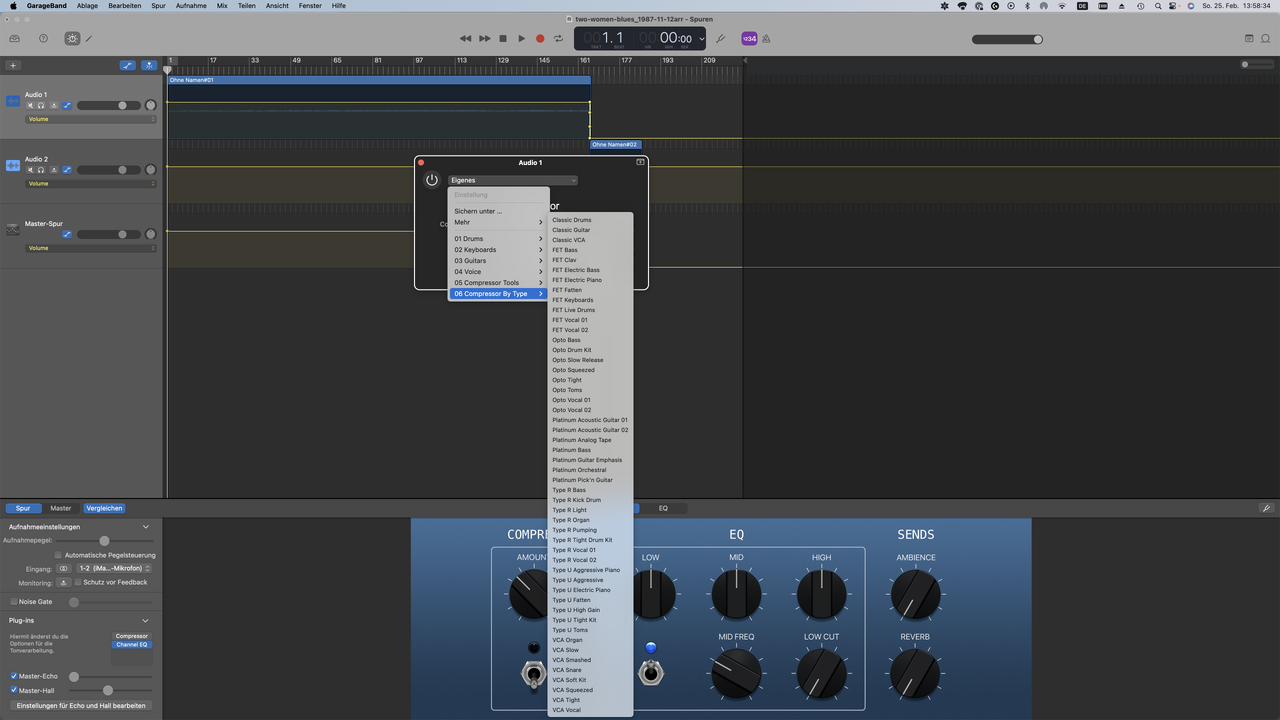
Task: Open the note pad icon
Action: tap(1249, 39)
